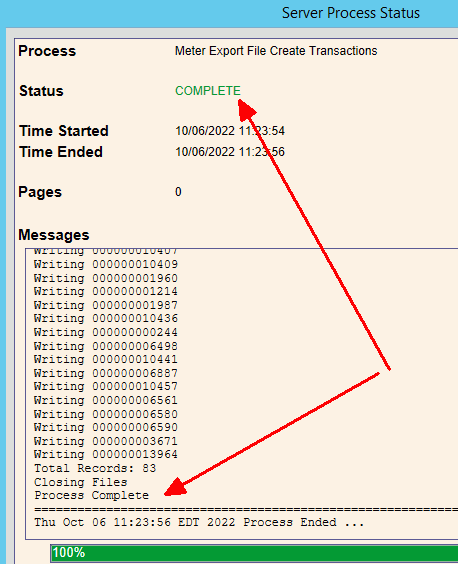Click message line 'Writing 000000010441'

[x=106, y=359]
